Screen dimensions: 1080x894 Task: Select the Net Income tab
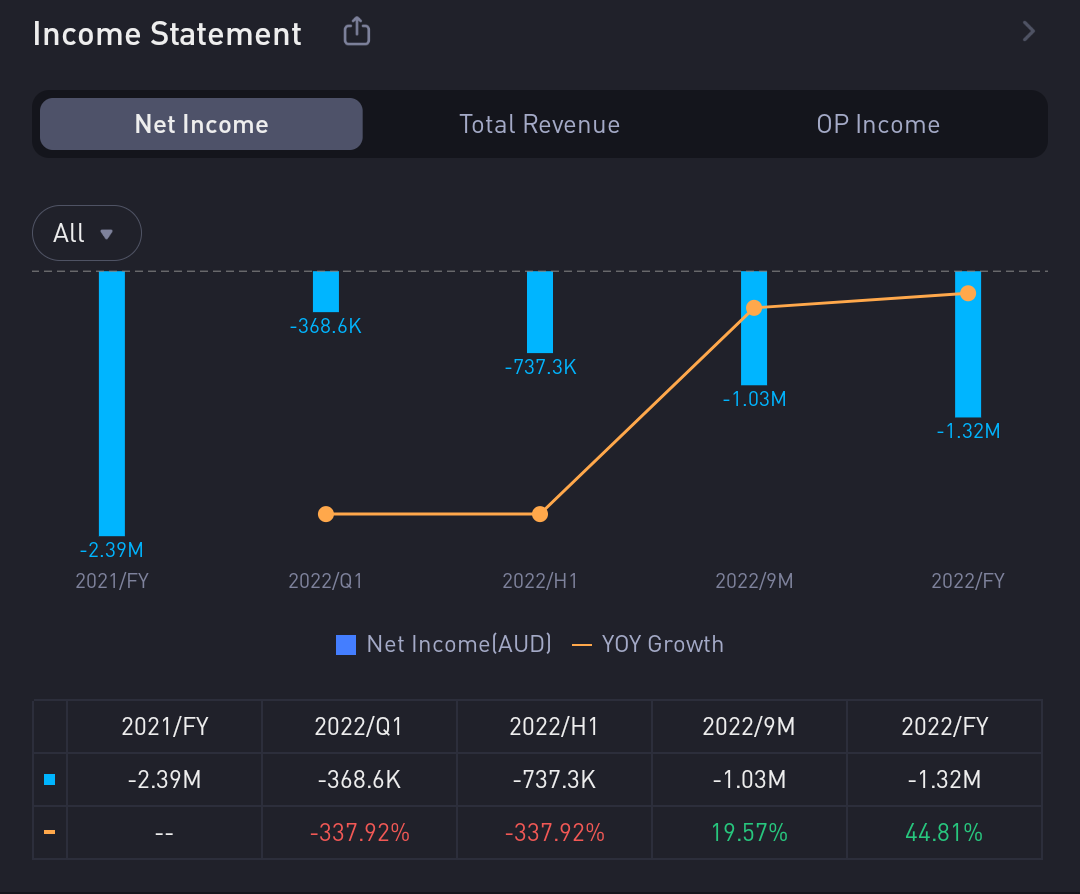click(x=201, y=124)
